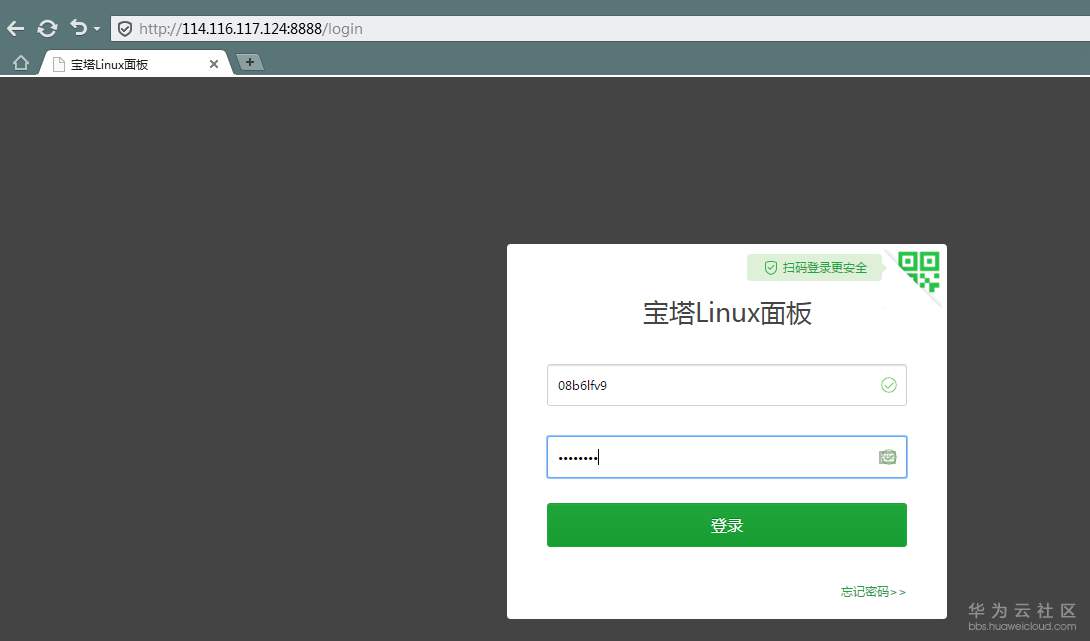Click the 宝塔Linux面板 heading text
Viewport: 1090px width, 641px height.
(x=727, y=314)
